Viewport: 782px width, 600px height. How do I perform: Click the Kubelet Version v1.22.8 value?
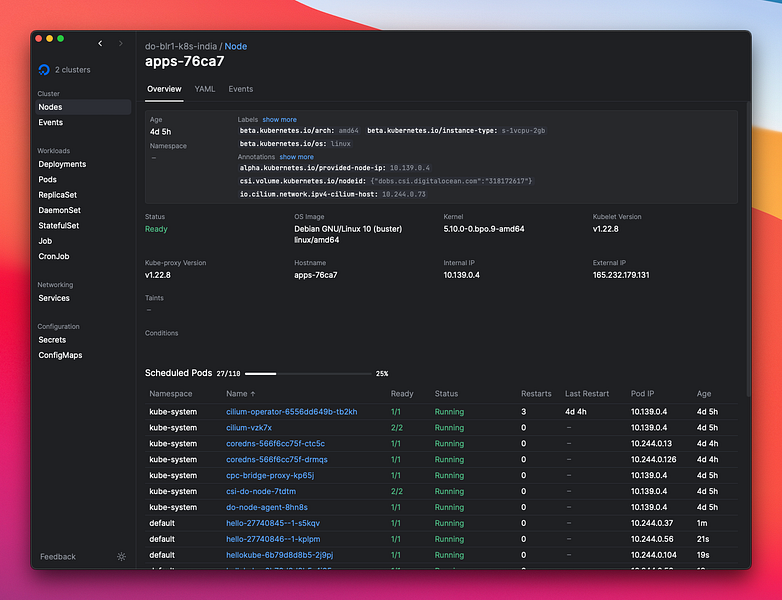(605, 229)
